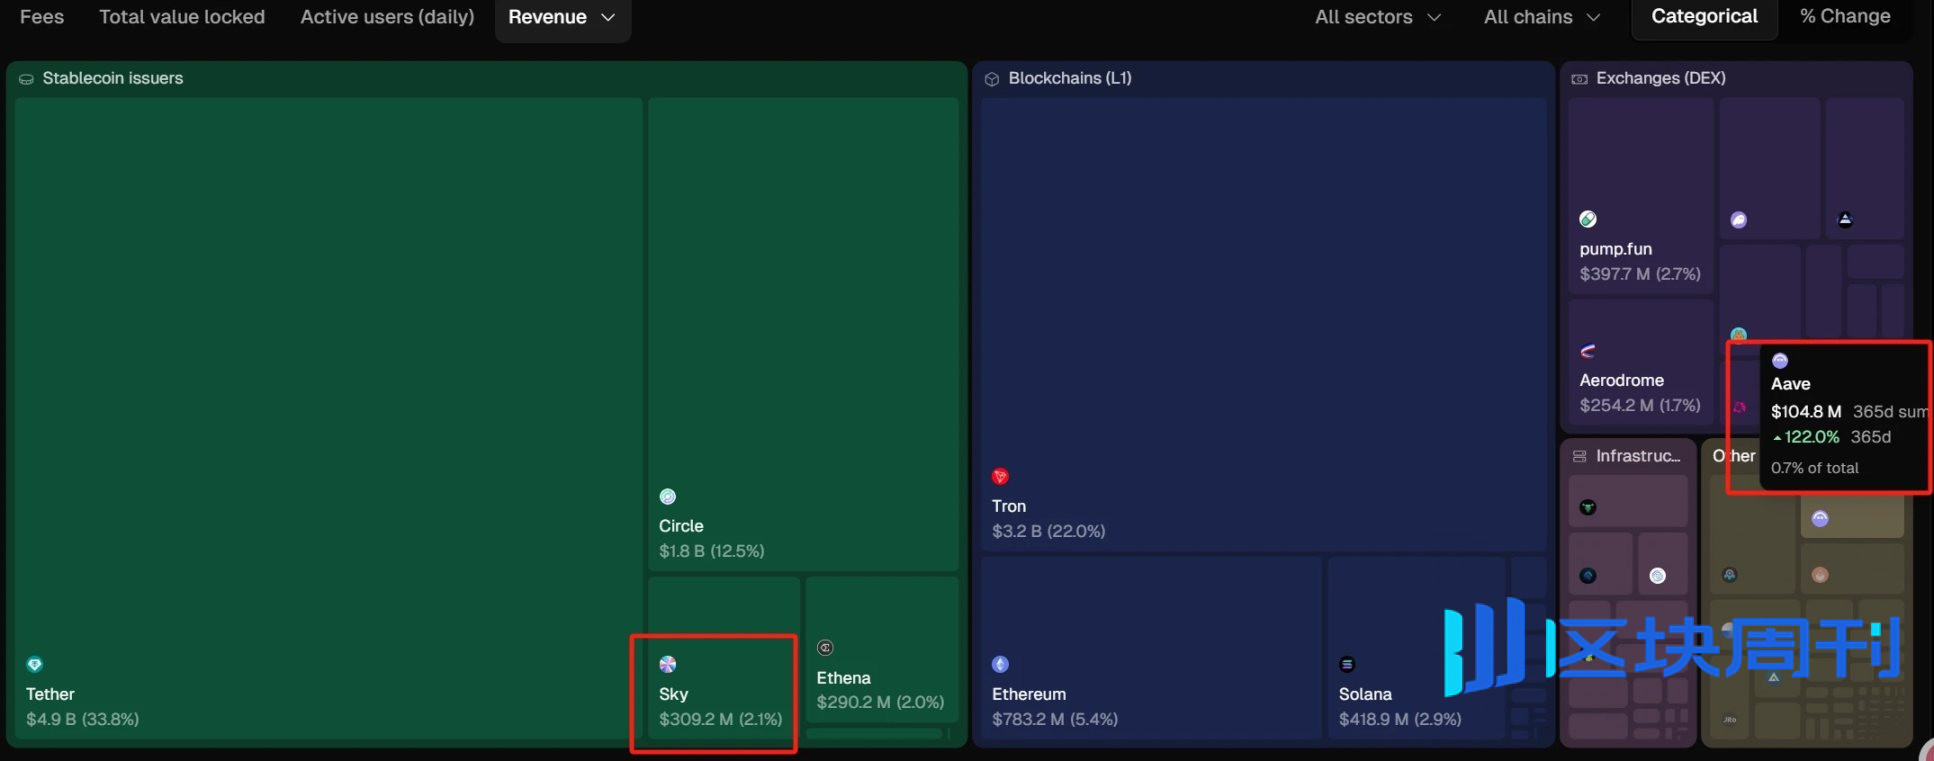
Task: Click the $254.2 M (1.7%) value
Action: (x=1640, y=405)
